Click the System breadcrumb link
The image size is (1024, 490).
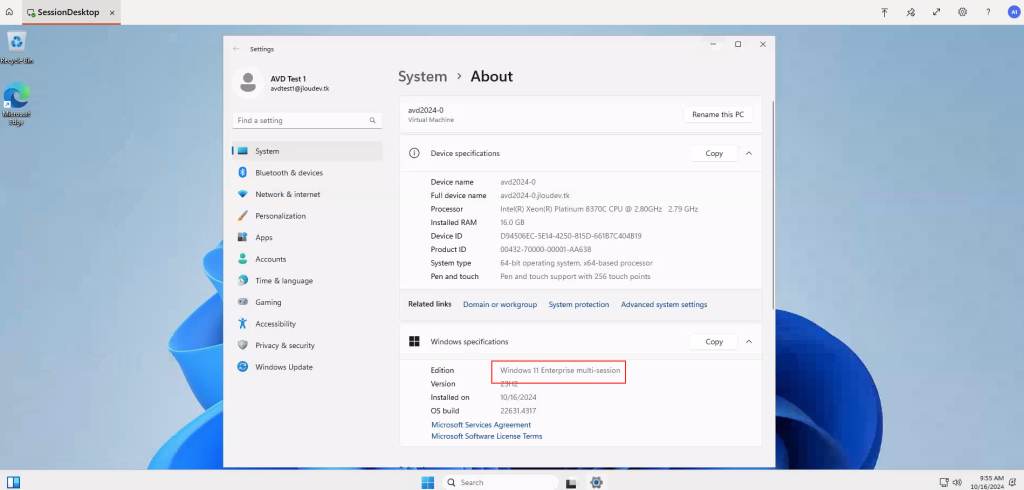coord(423,76)
